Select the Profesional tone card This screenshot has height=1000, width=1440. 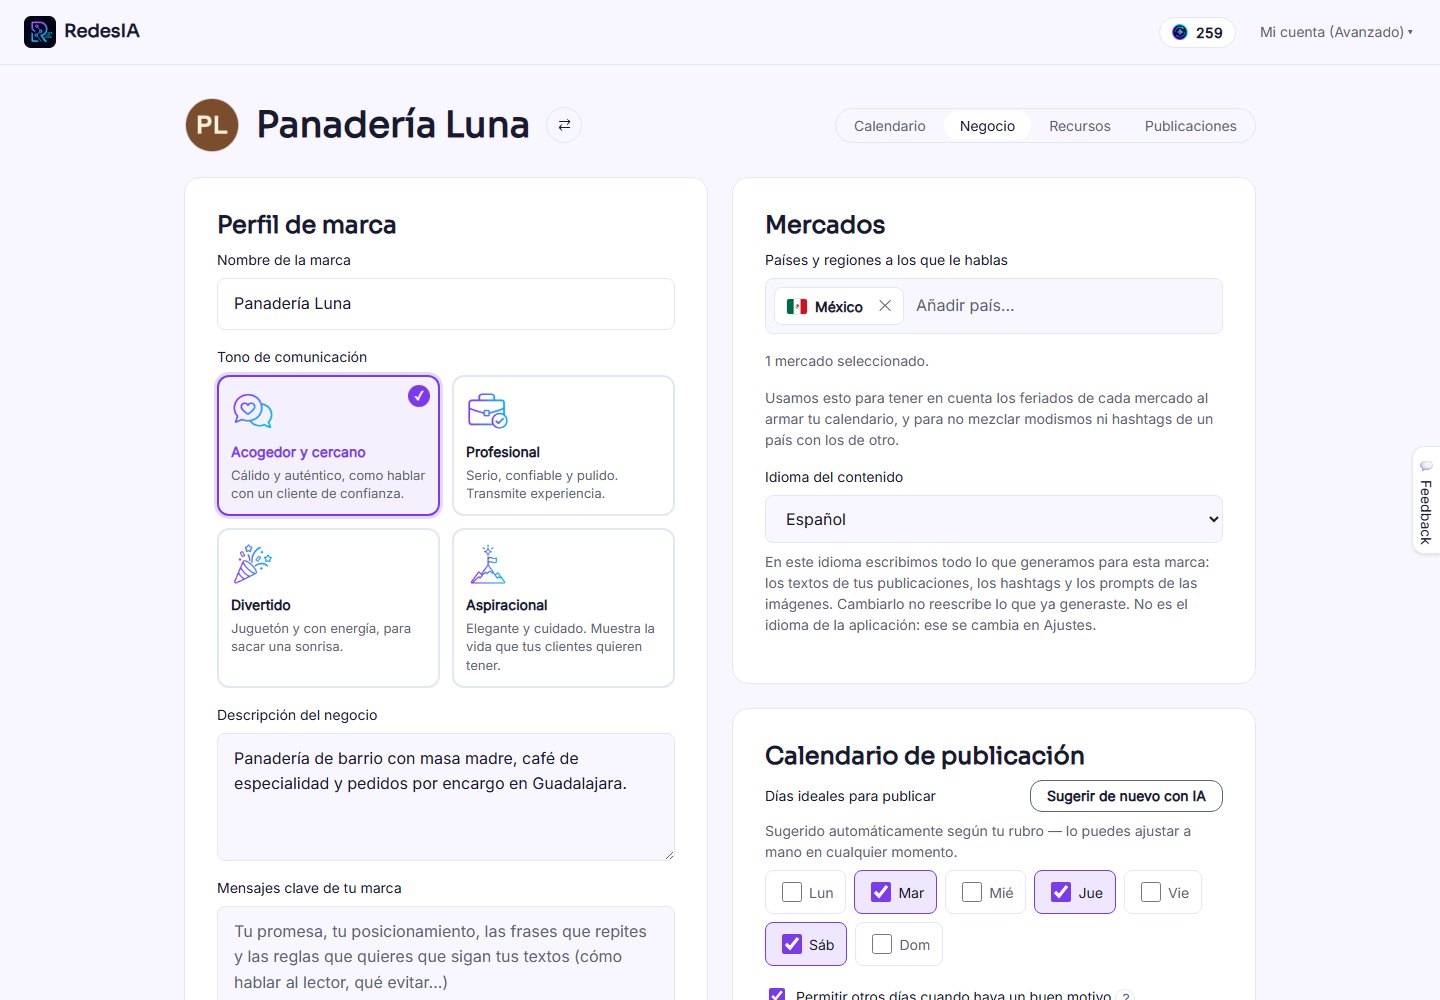coord(563,446)
